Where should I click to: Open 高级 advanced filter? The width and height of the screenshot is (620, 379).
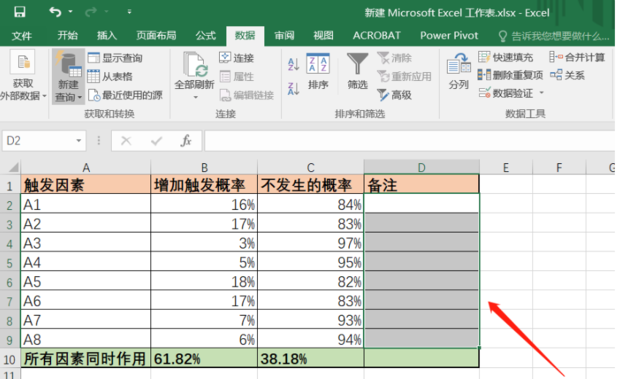pos(395,95)
